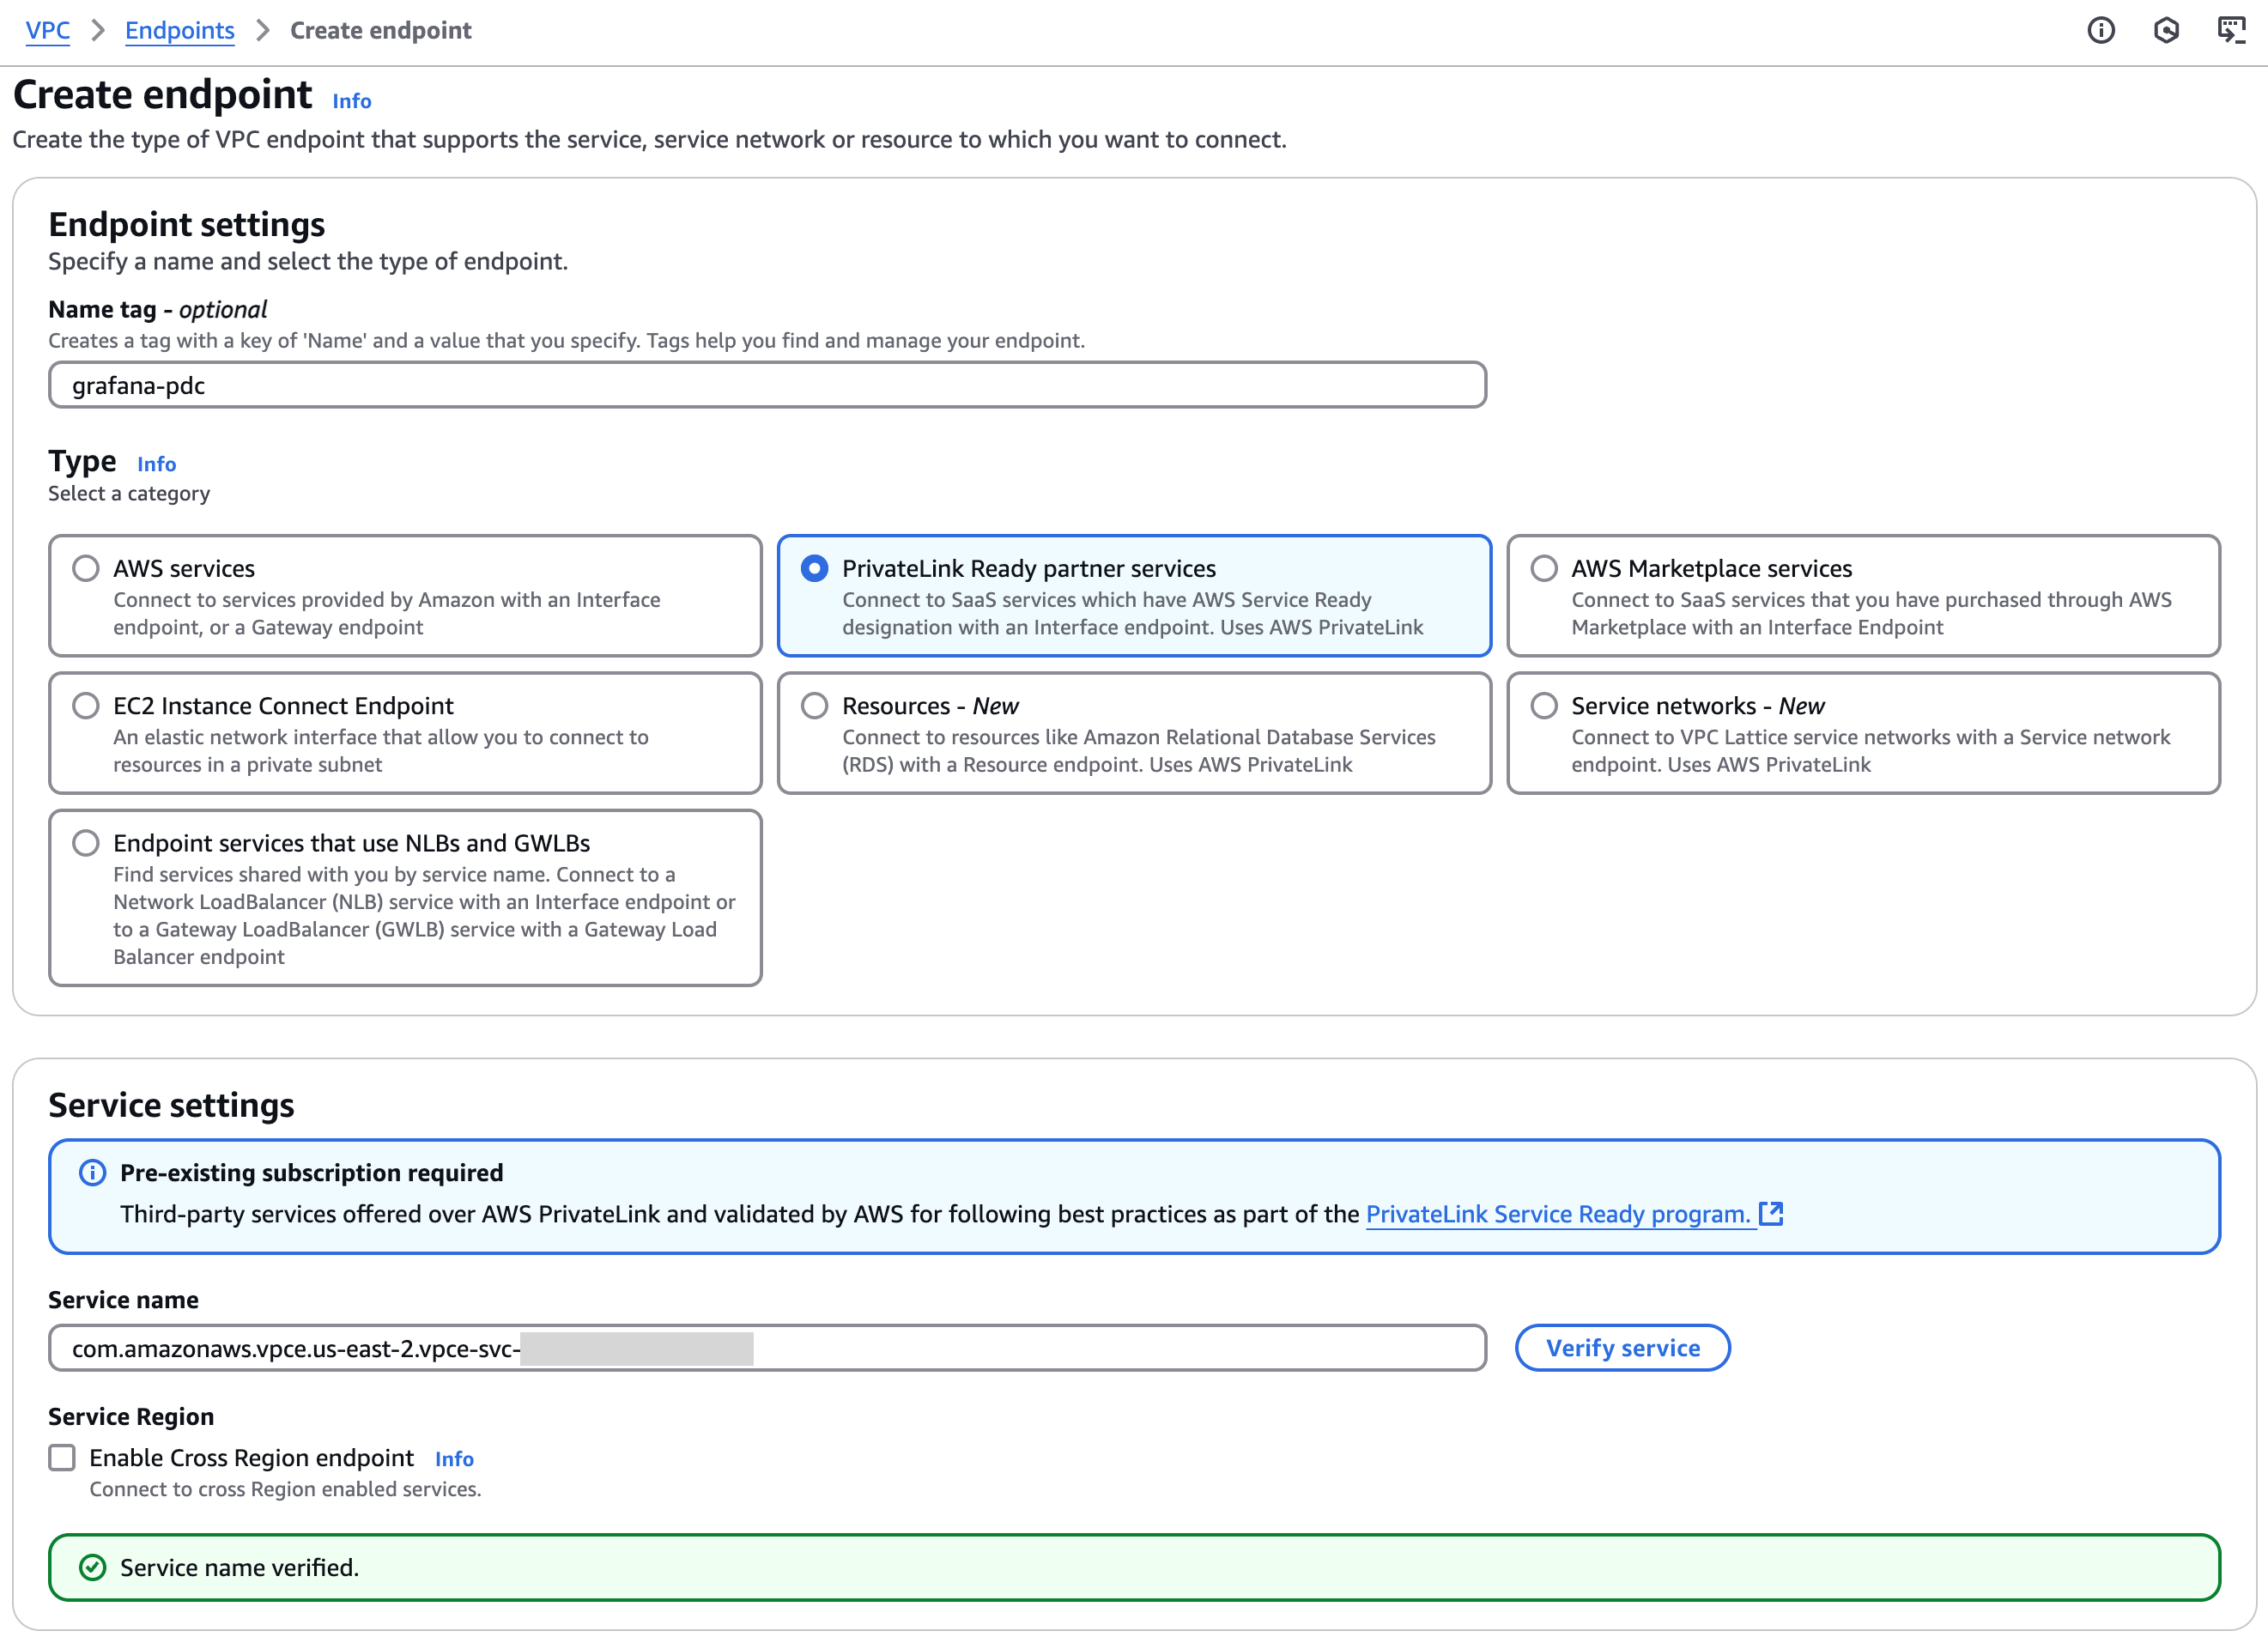
Task: Click the monitor icon in top-right corner
Action: 2231,31
